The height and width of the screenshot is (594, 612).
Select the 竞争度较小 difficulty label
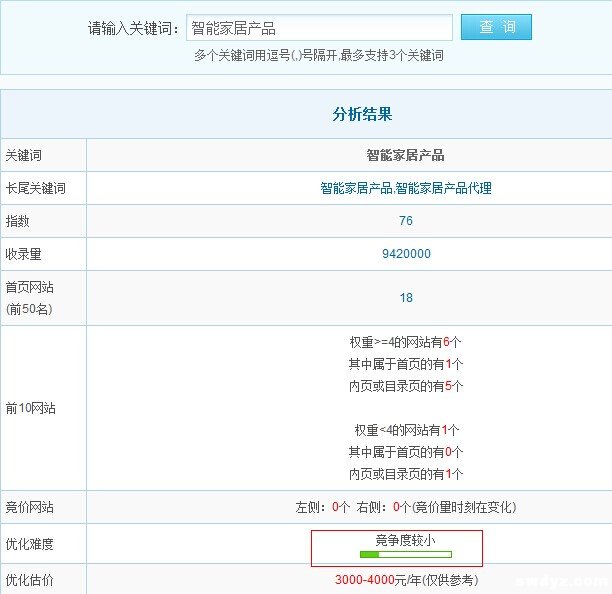coord(405,540)
